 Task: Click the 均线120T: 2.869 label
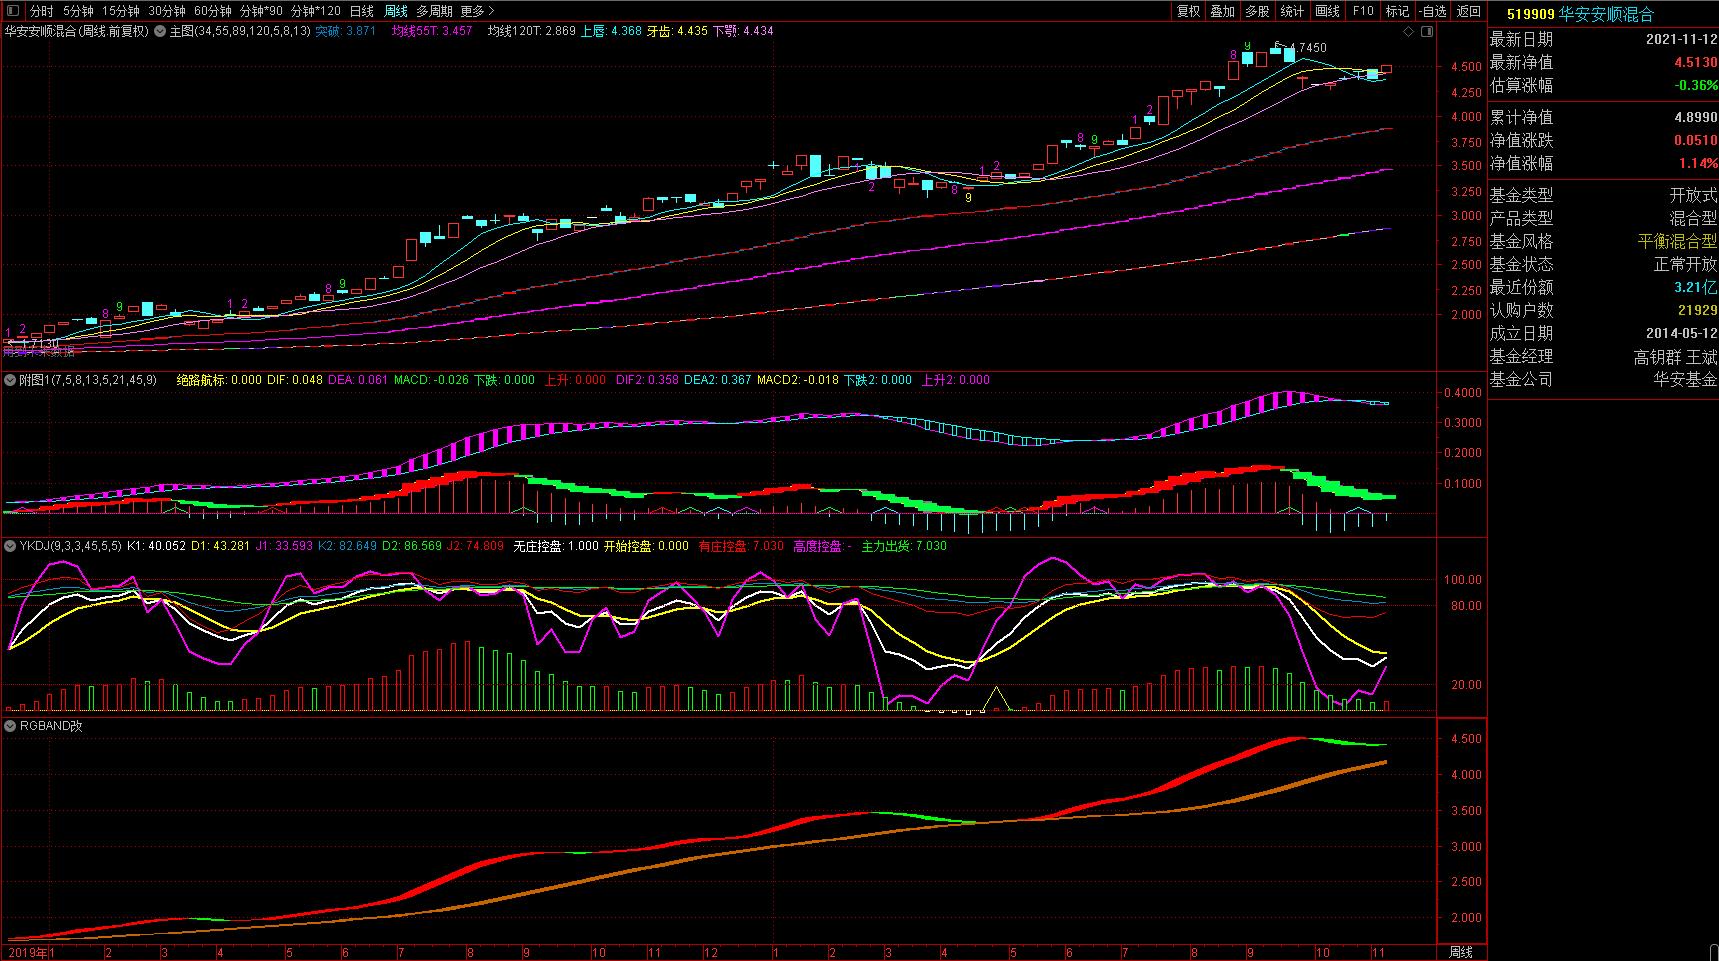tap(532, 31)
